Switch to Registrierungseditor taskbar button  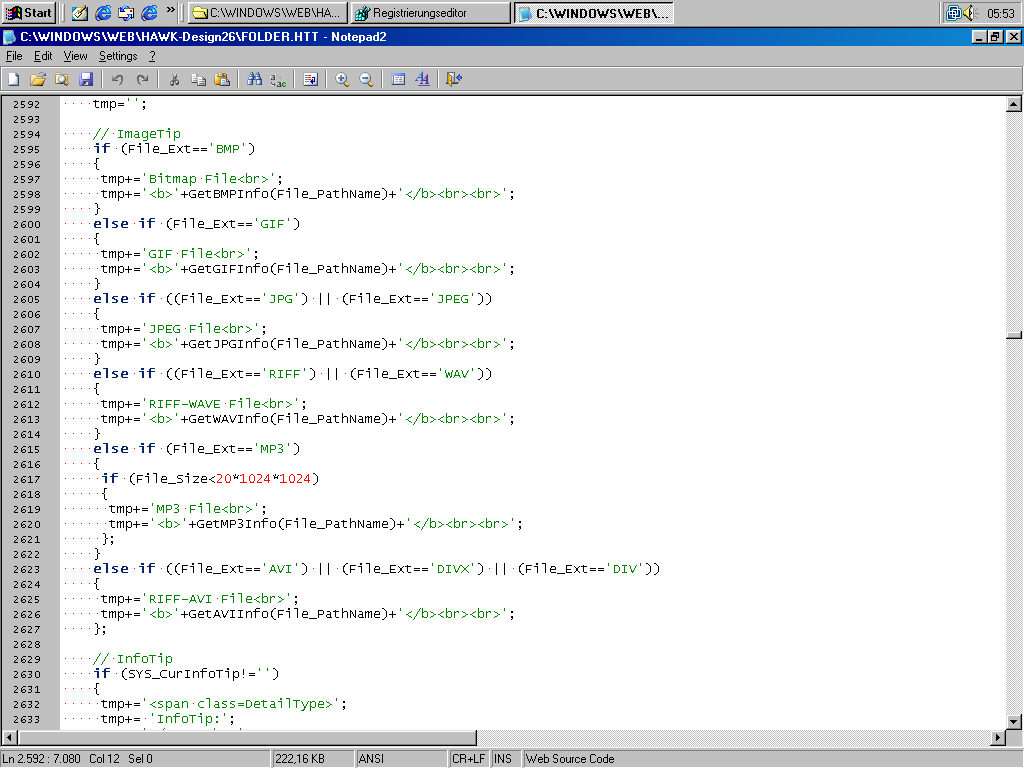point(430,12)
